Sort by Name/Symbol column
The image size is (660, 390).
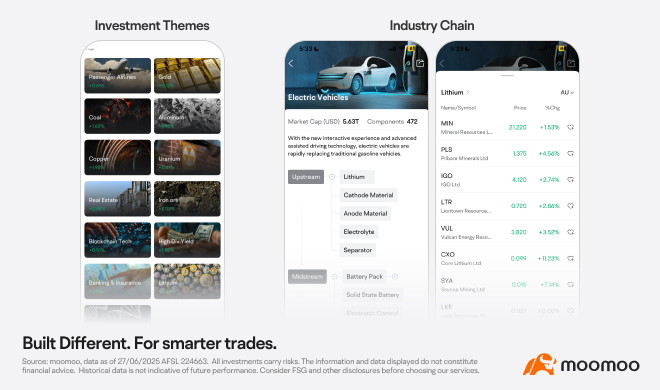(x=458, y=108)
